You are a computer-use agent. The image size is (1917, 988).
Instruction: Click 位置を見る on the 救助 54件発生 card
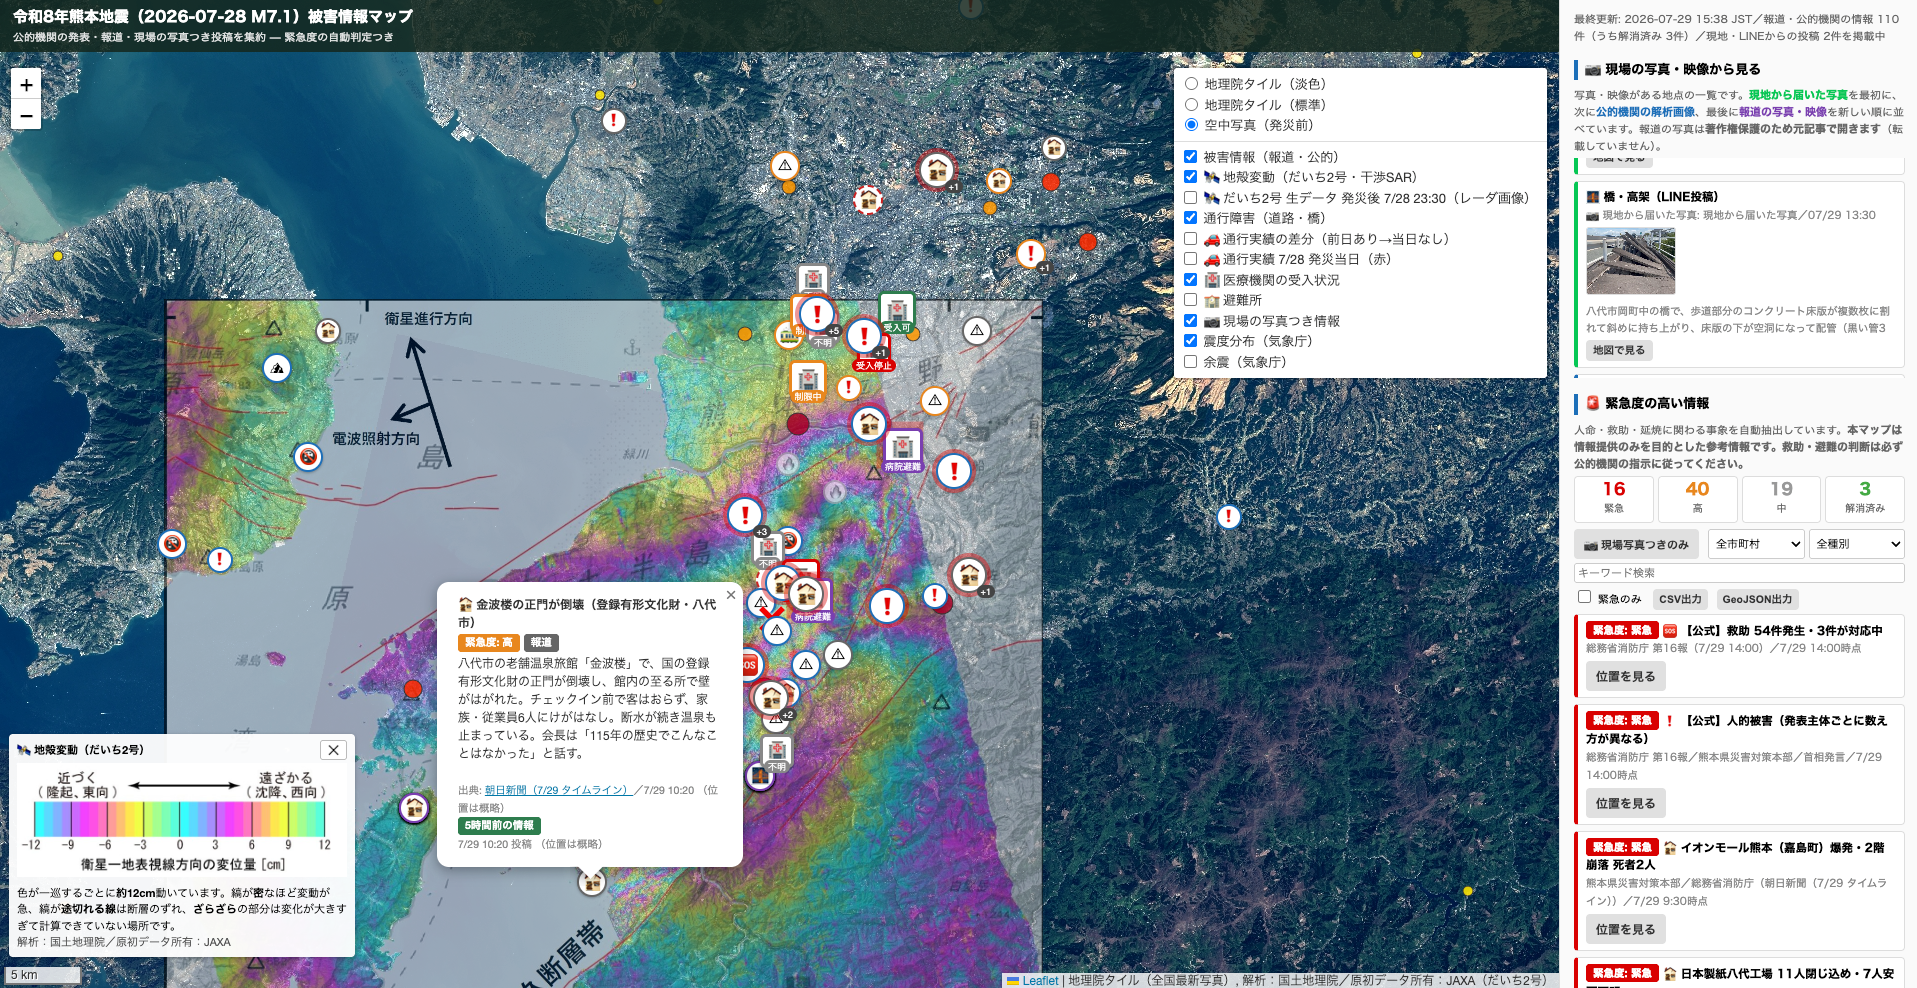point(1625,677)
